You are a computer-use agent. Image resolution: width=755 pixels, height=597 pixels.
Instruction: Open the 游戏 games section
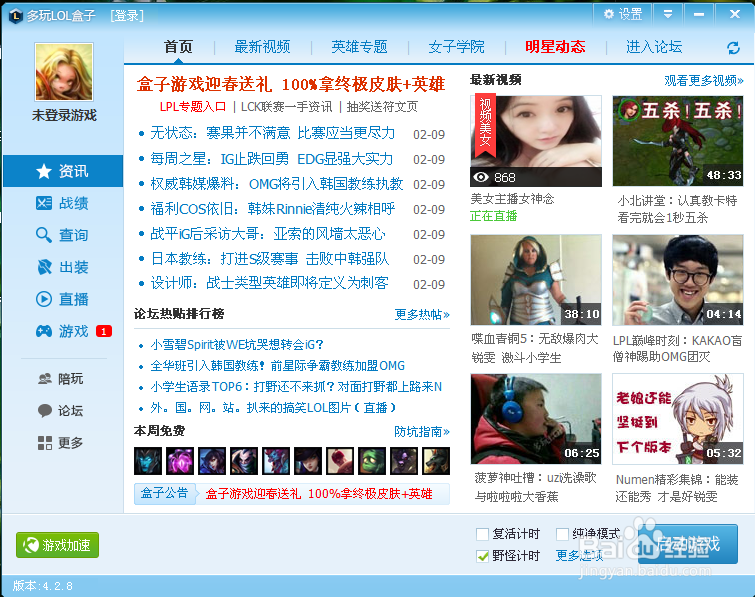pyautogui.click(x=63, y=331)
